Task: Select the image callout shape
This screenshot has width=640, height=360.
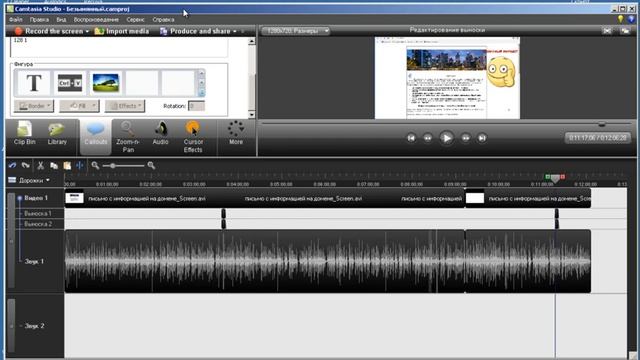Action: point(106,83)
